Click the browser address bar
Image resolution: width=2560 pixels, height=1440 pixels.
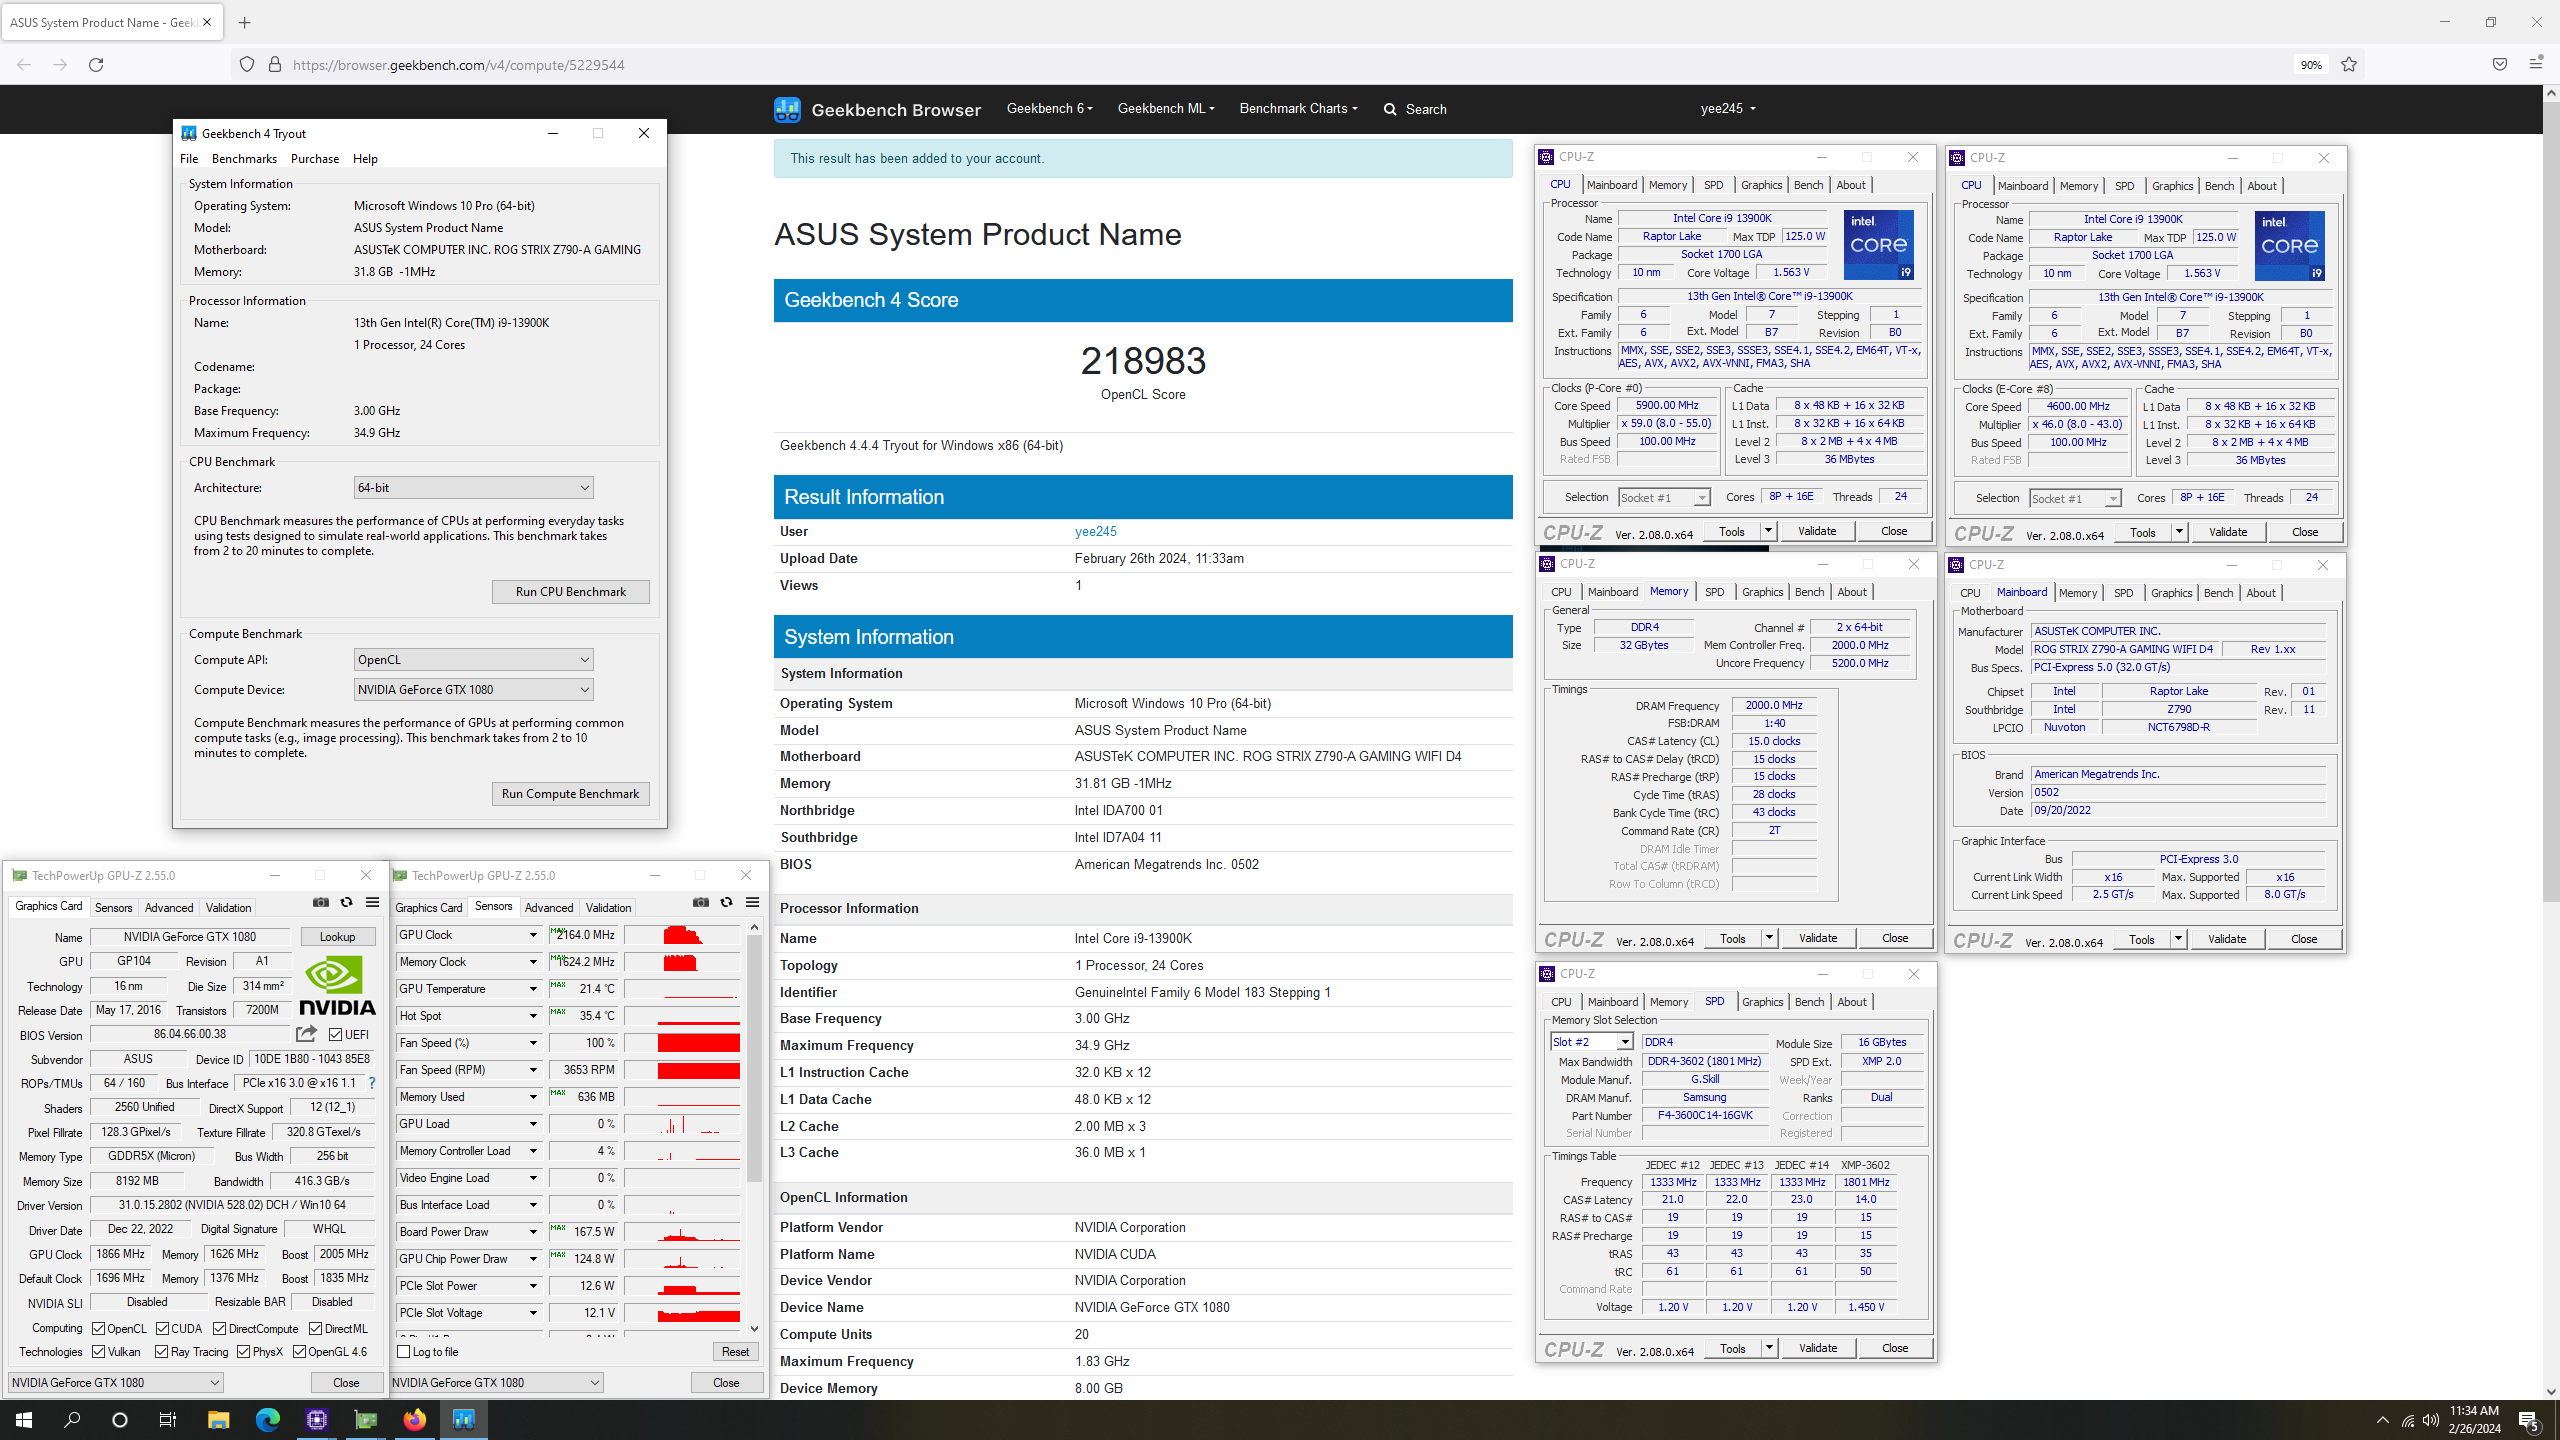tap(1260, 65)
